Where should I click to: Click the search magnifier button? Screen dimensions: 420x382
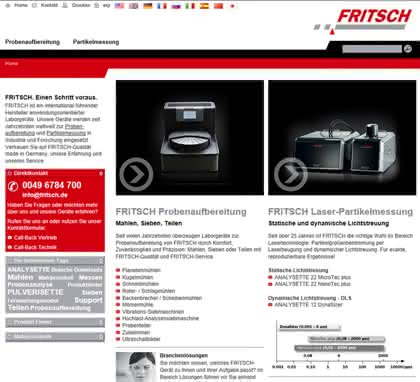[408, 49]
